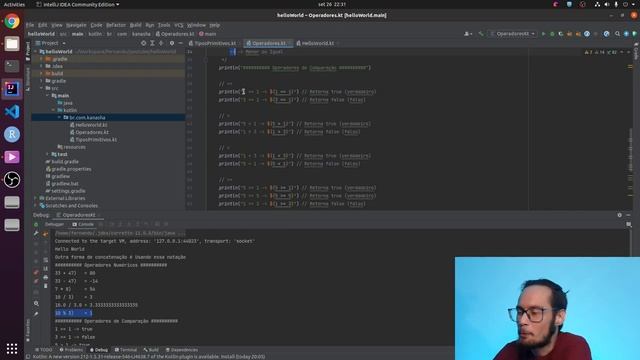Click Kotlin plugin update status bar message
The image size is (640, 360).
point(149,357)
